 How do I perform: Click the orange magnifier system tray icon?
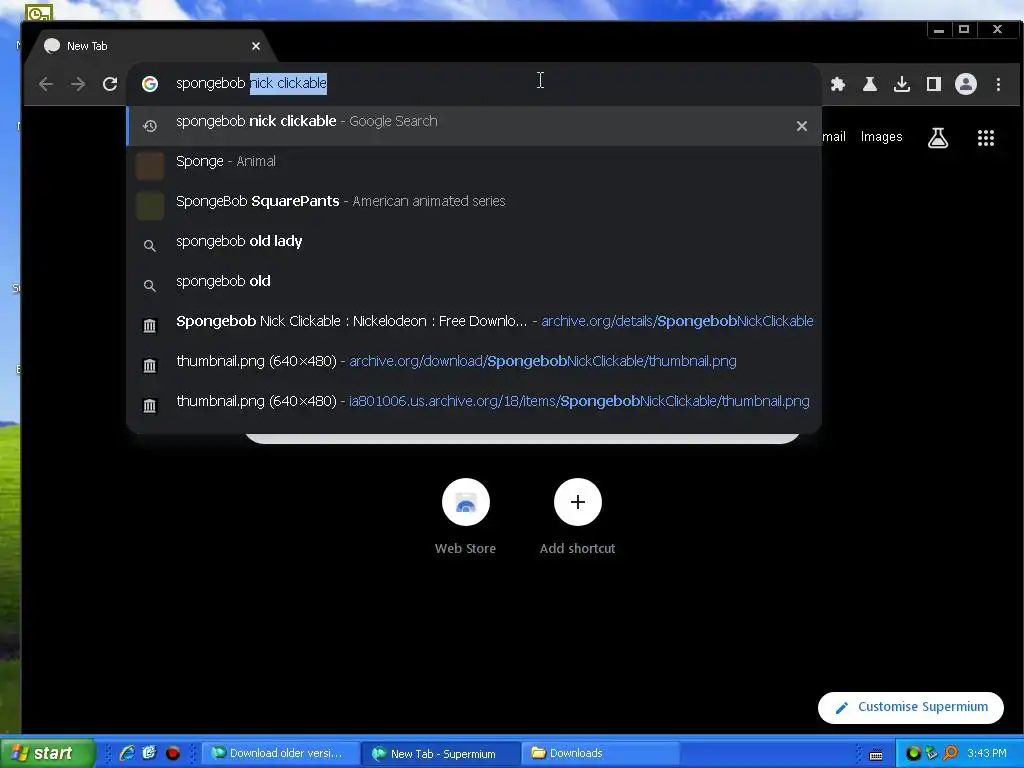tap(950, 753)
